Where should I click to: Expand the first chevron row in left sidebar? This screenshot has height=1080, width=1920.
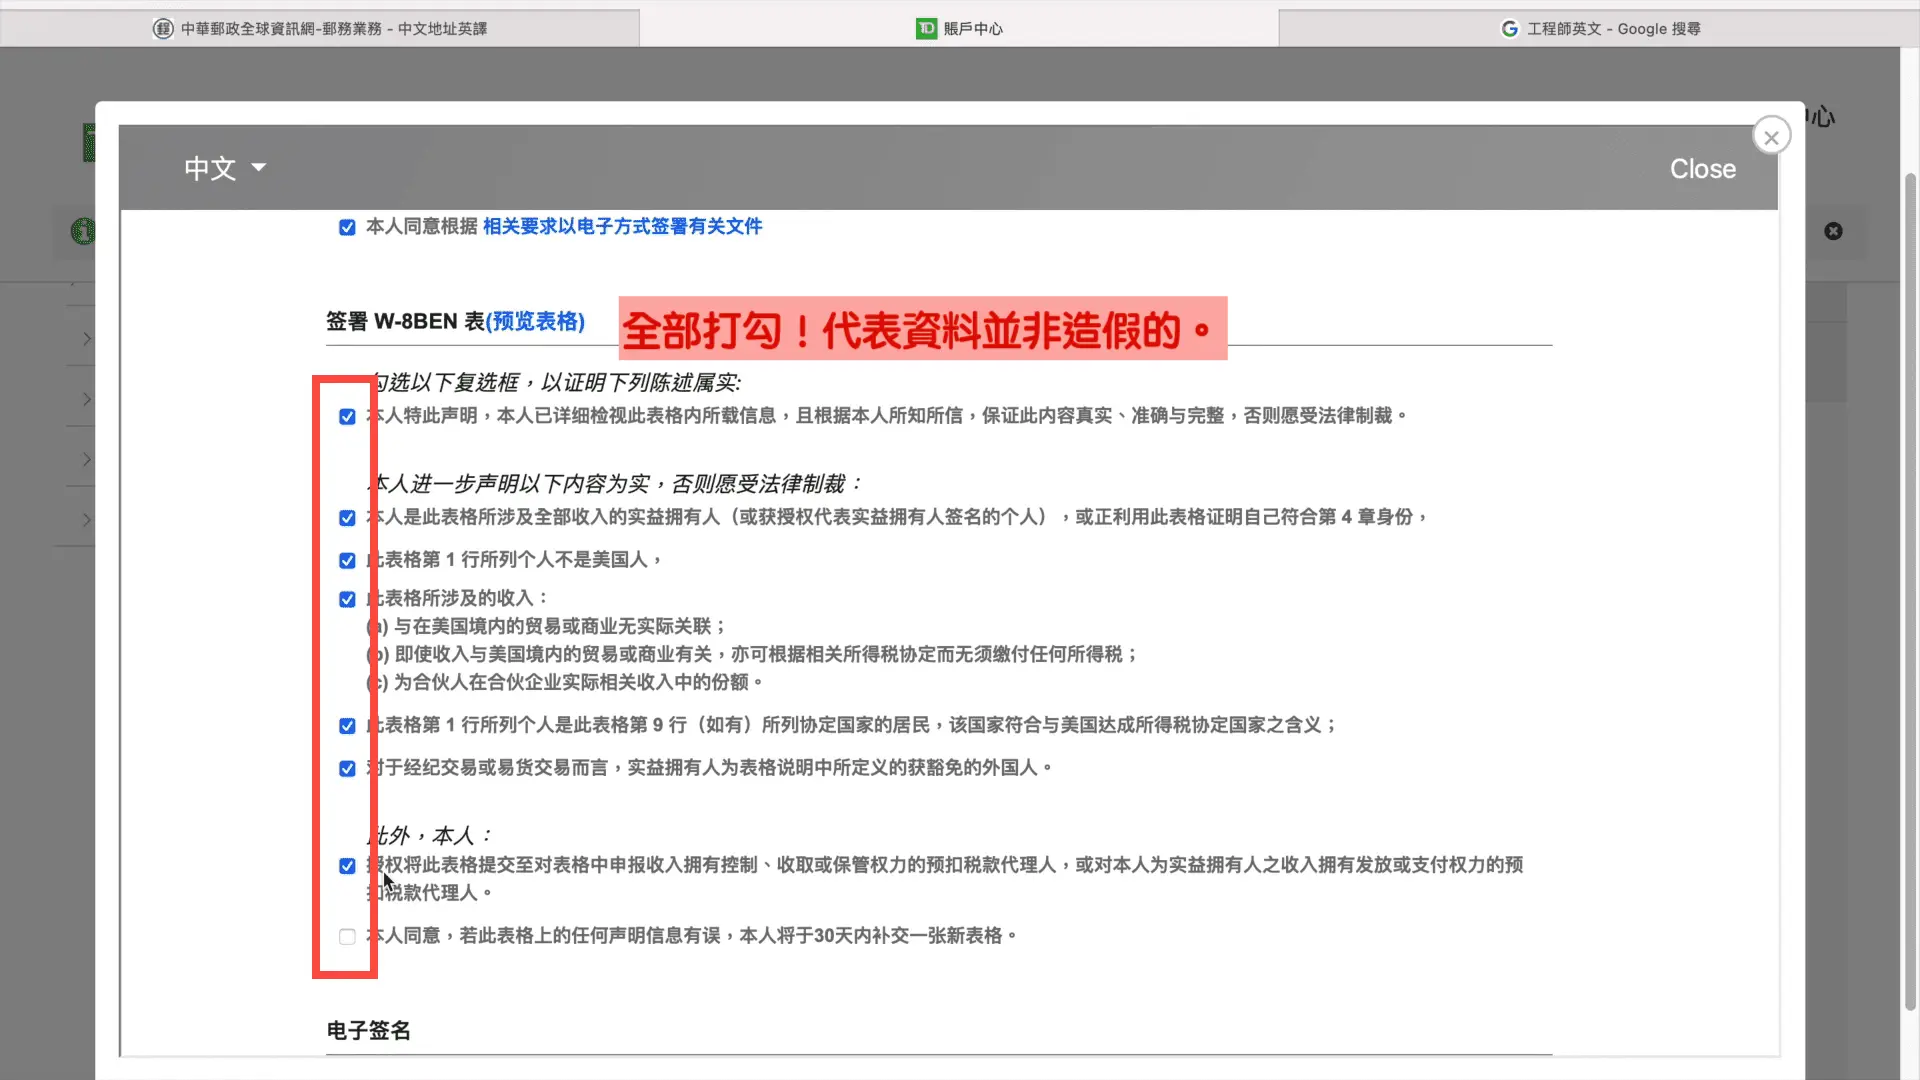point(86,339)
